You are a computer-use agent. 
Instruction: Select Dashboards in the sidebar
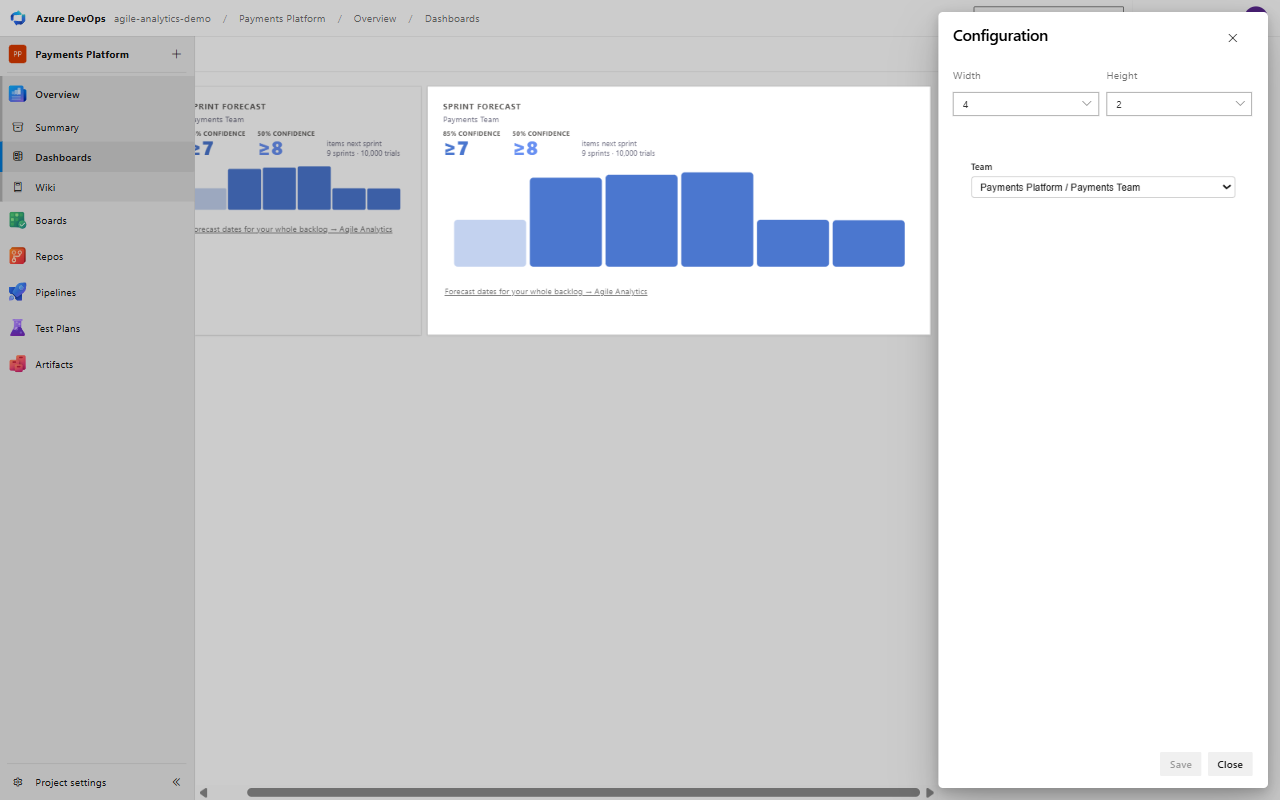click(x=97, y=157)
